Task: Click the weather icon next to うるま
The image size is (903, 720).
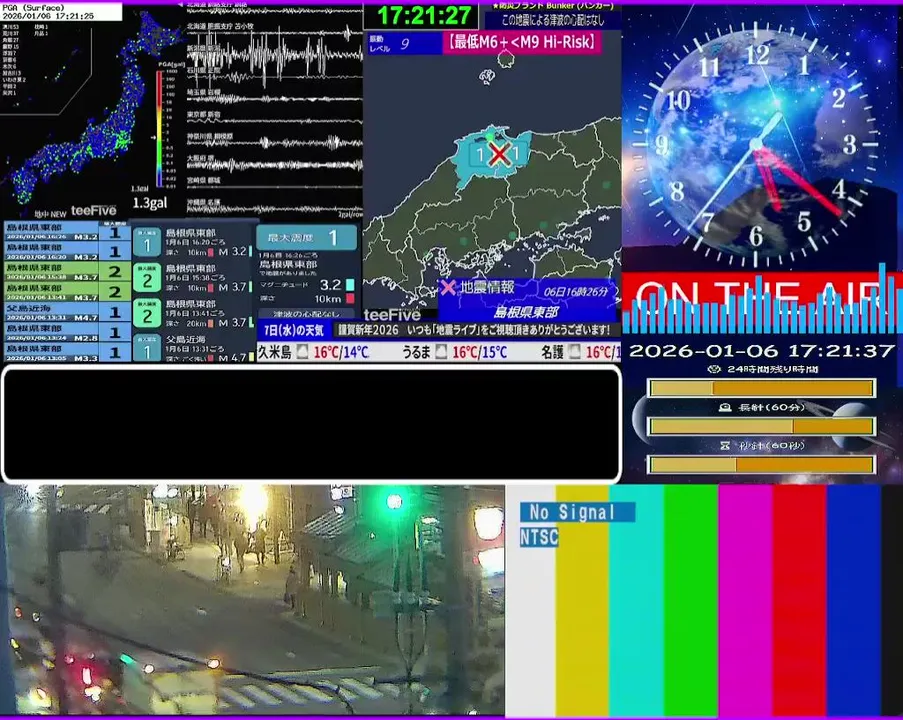Action: tap(441, 352)
